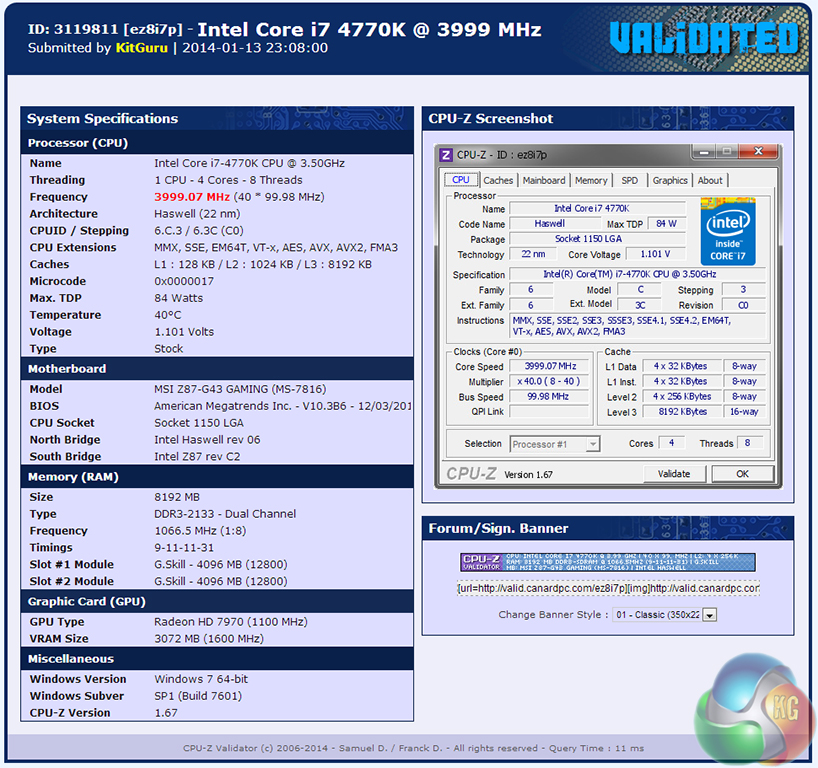
Task: Open the KitGuru submitter link
Action: [x=141, y=48]
